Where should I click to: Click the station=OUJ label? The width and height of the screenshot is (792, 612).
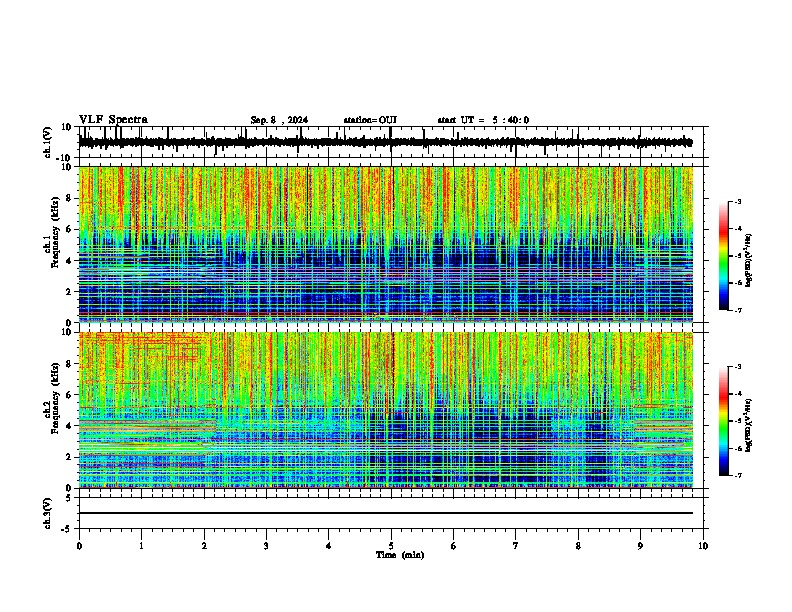370,120
